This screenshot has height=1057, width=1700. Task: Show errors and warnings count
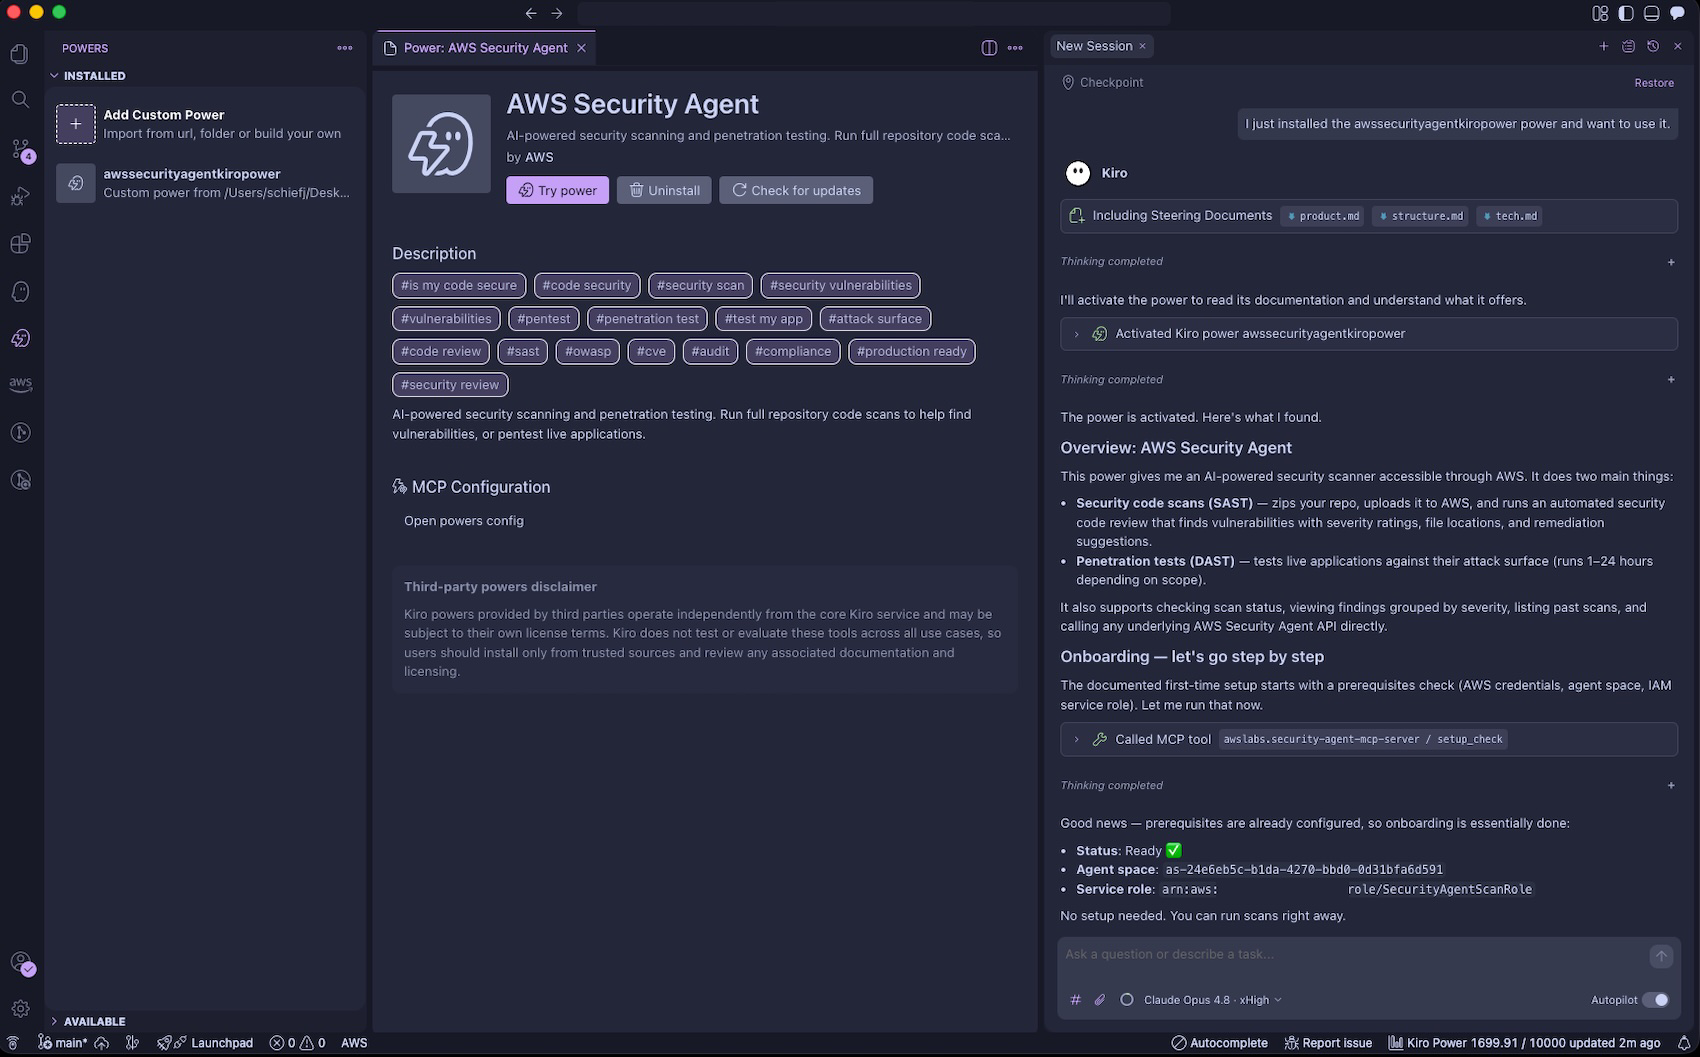click(297, 1043)
